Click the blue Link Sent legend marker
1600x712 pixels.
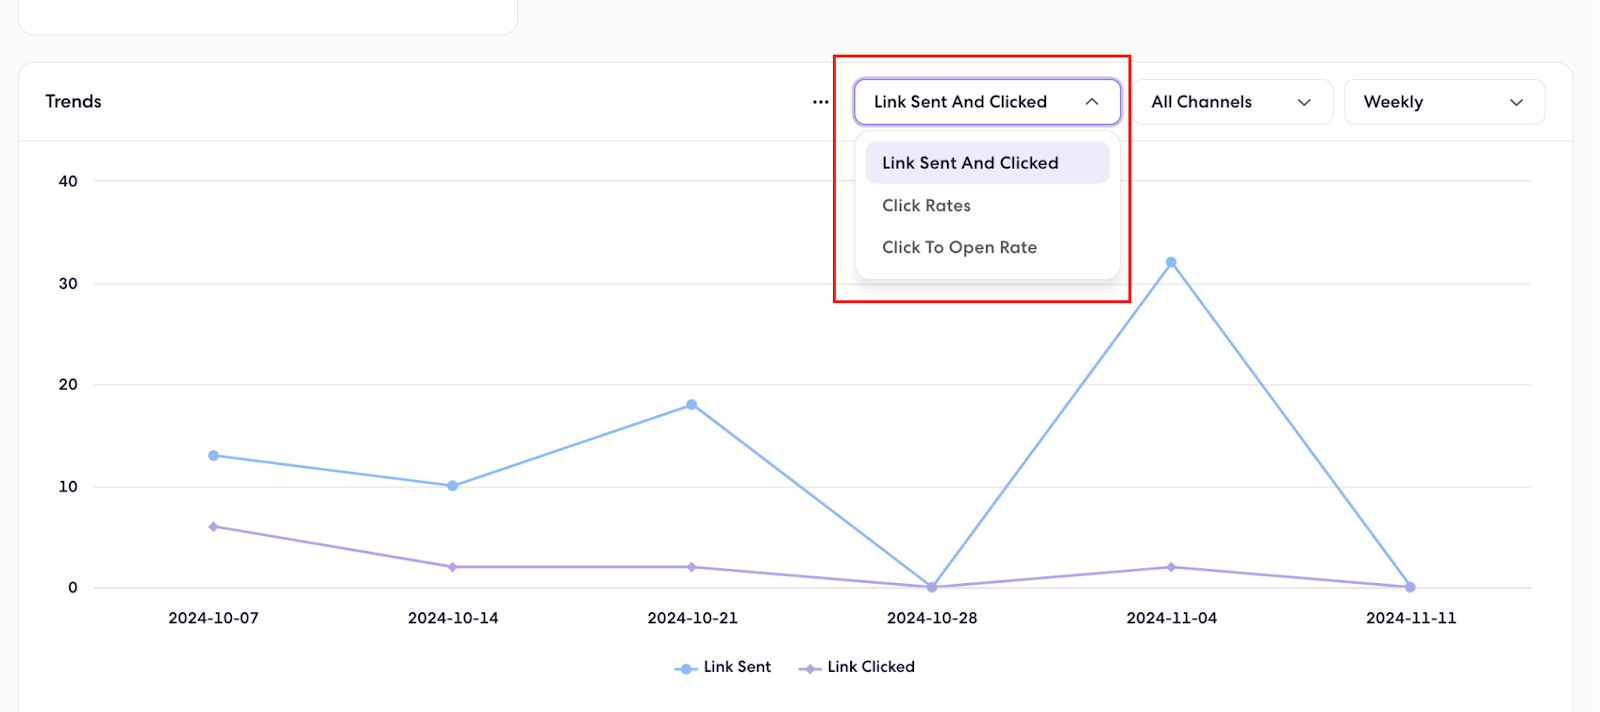tap(686, 669)
